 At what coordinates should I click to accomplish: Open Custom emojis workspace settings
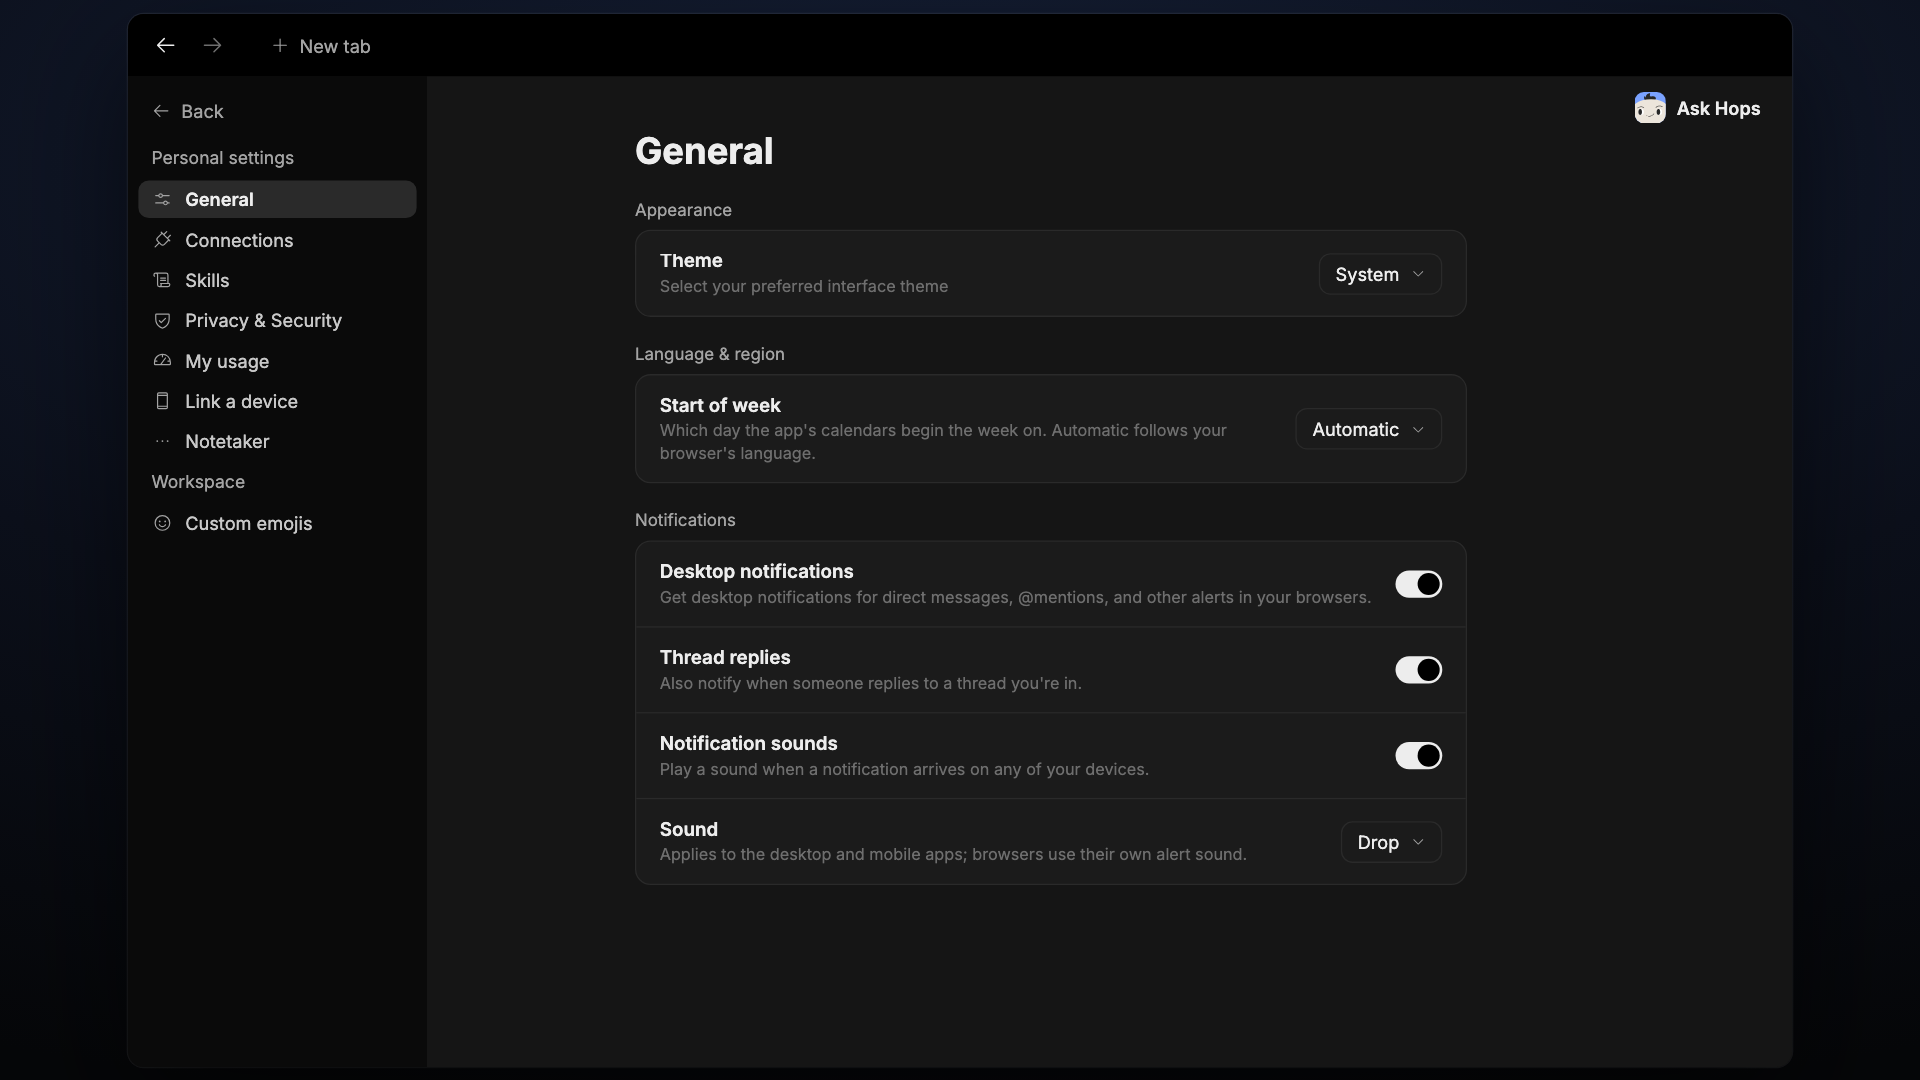click(x=277, y=523)
